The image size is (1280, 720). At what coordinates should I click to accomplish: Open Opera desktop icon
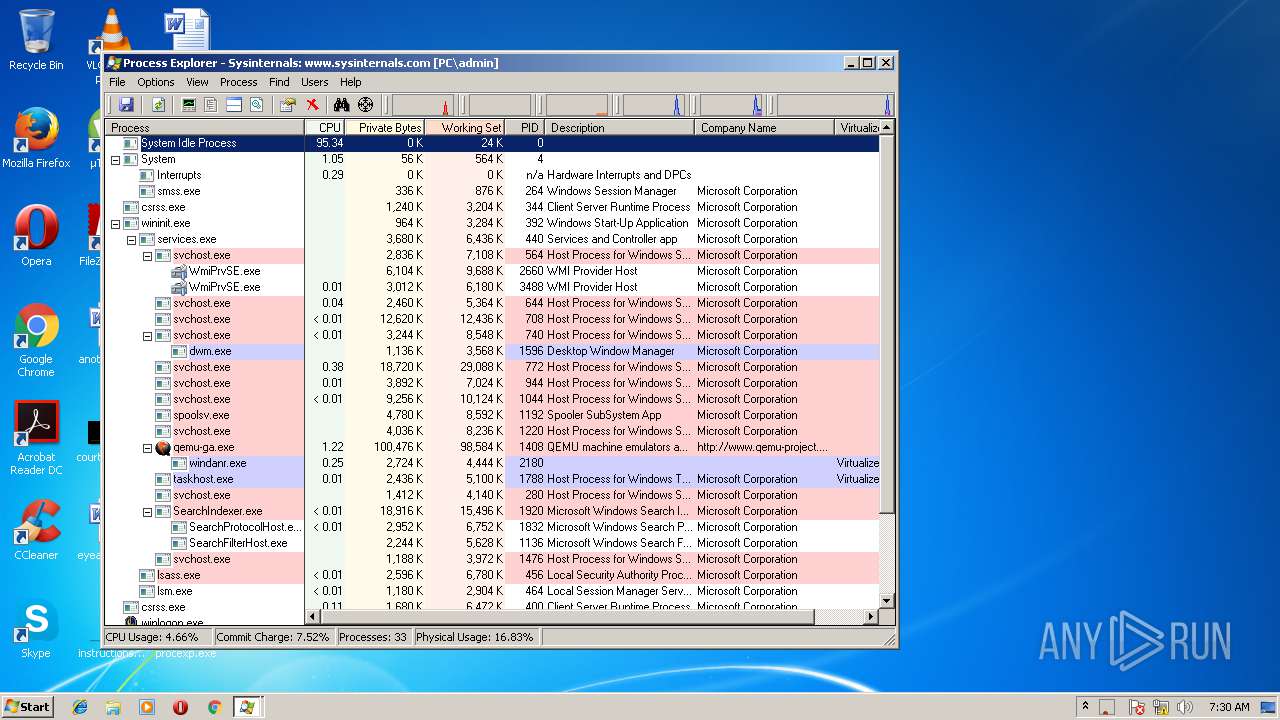(x=36, y=236)
